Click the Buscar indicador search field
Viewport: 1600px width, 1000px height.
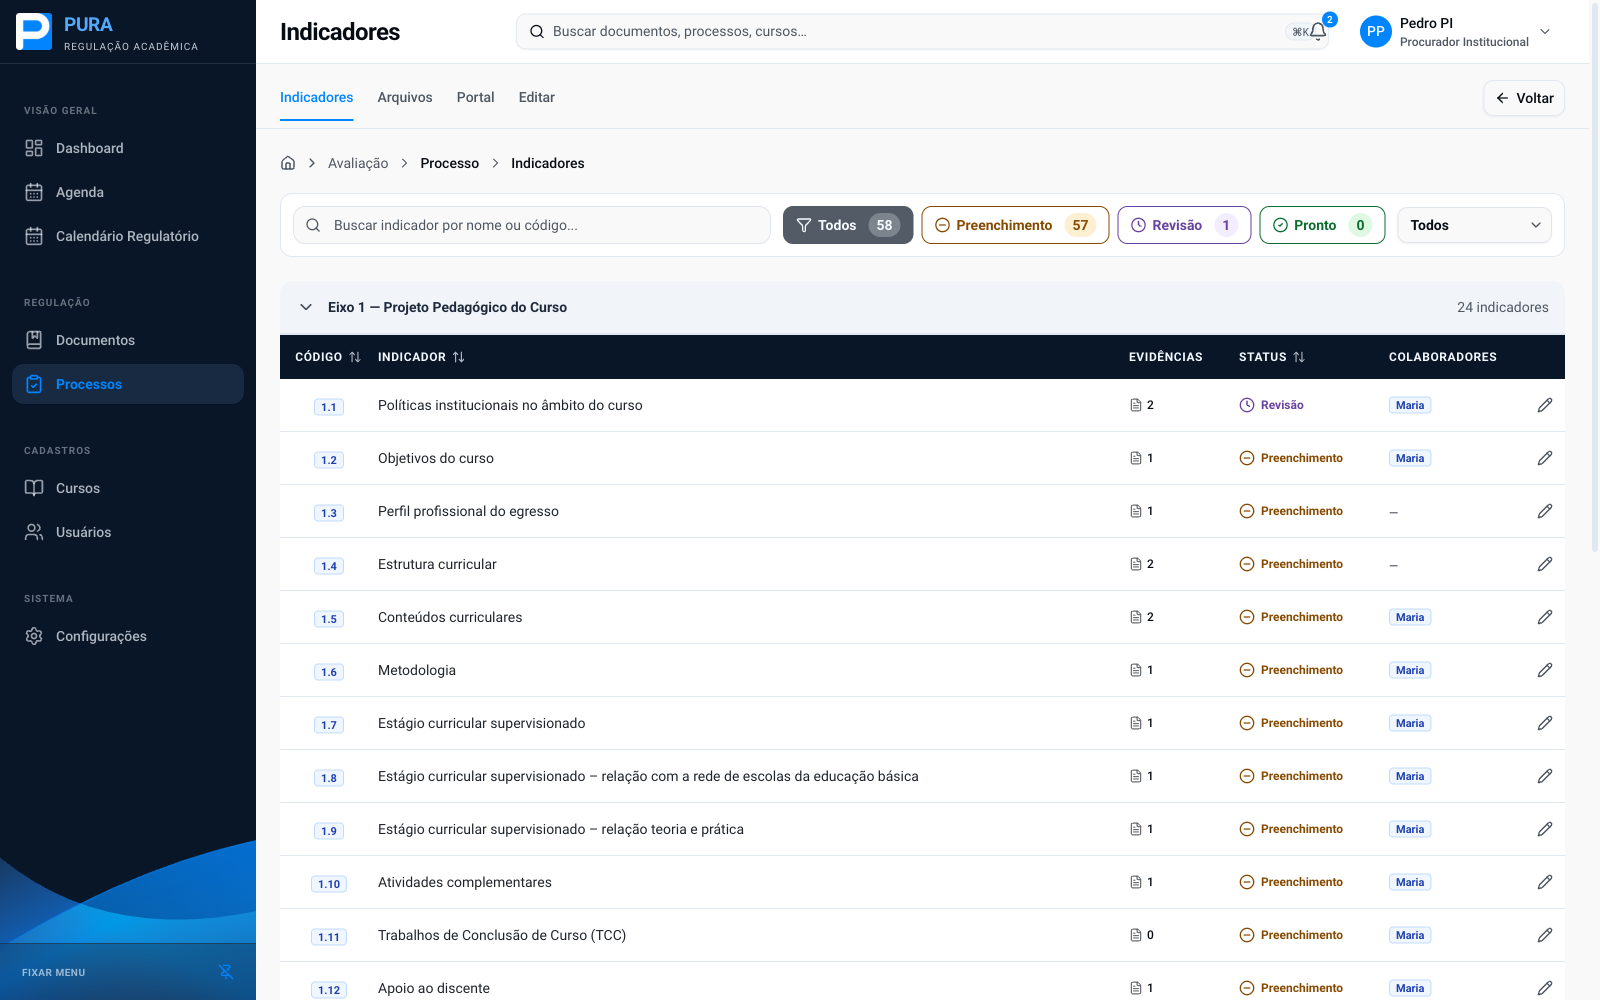[532, 225]
